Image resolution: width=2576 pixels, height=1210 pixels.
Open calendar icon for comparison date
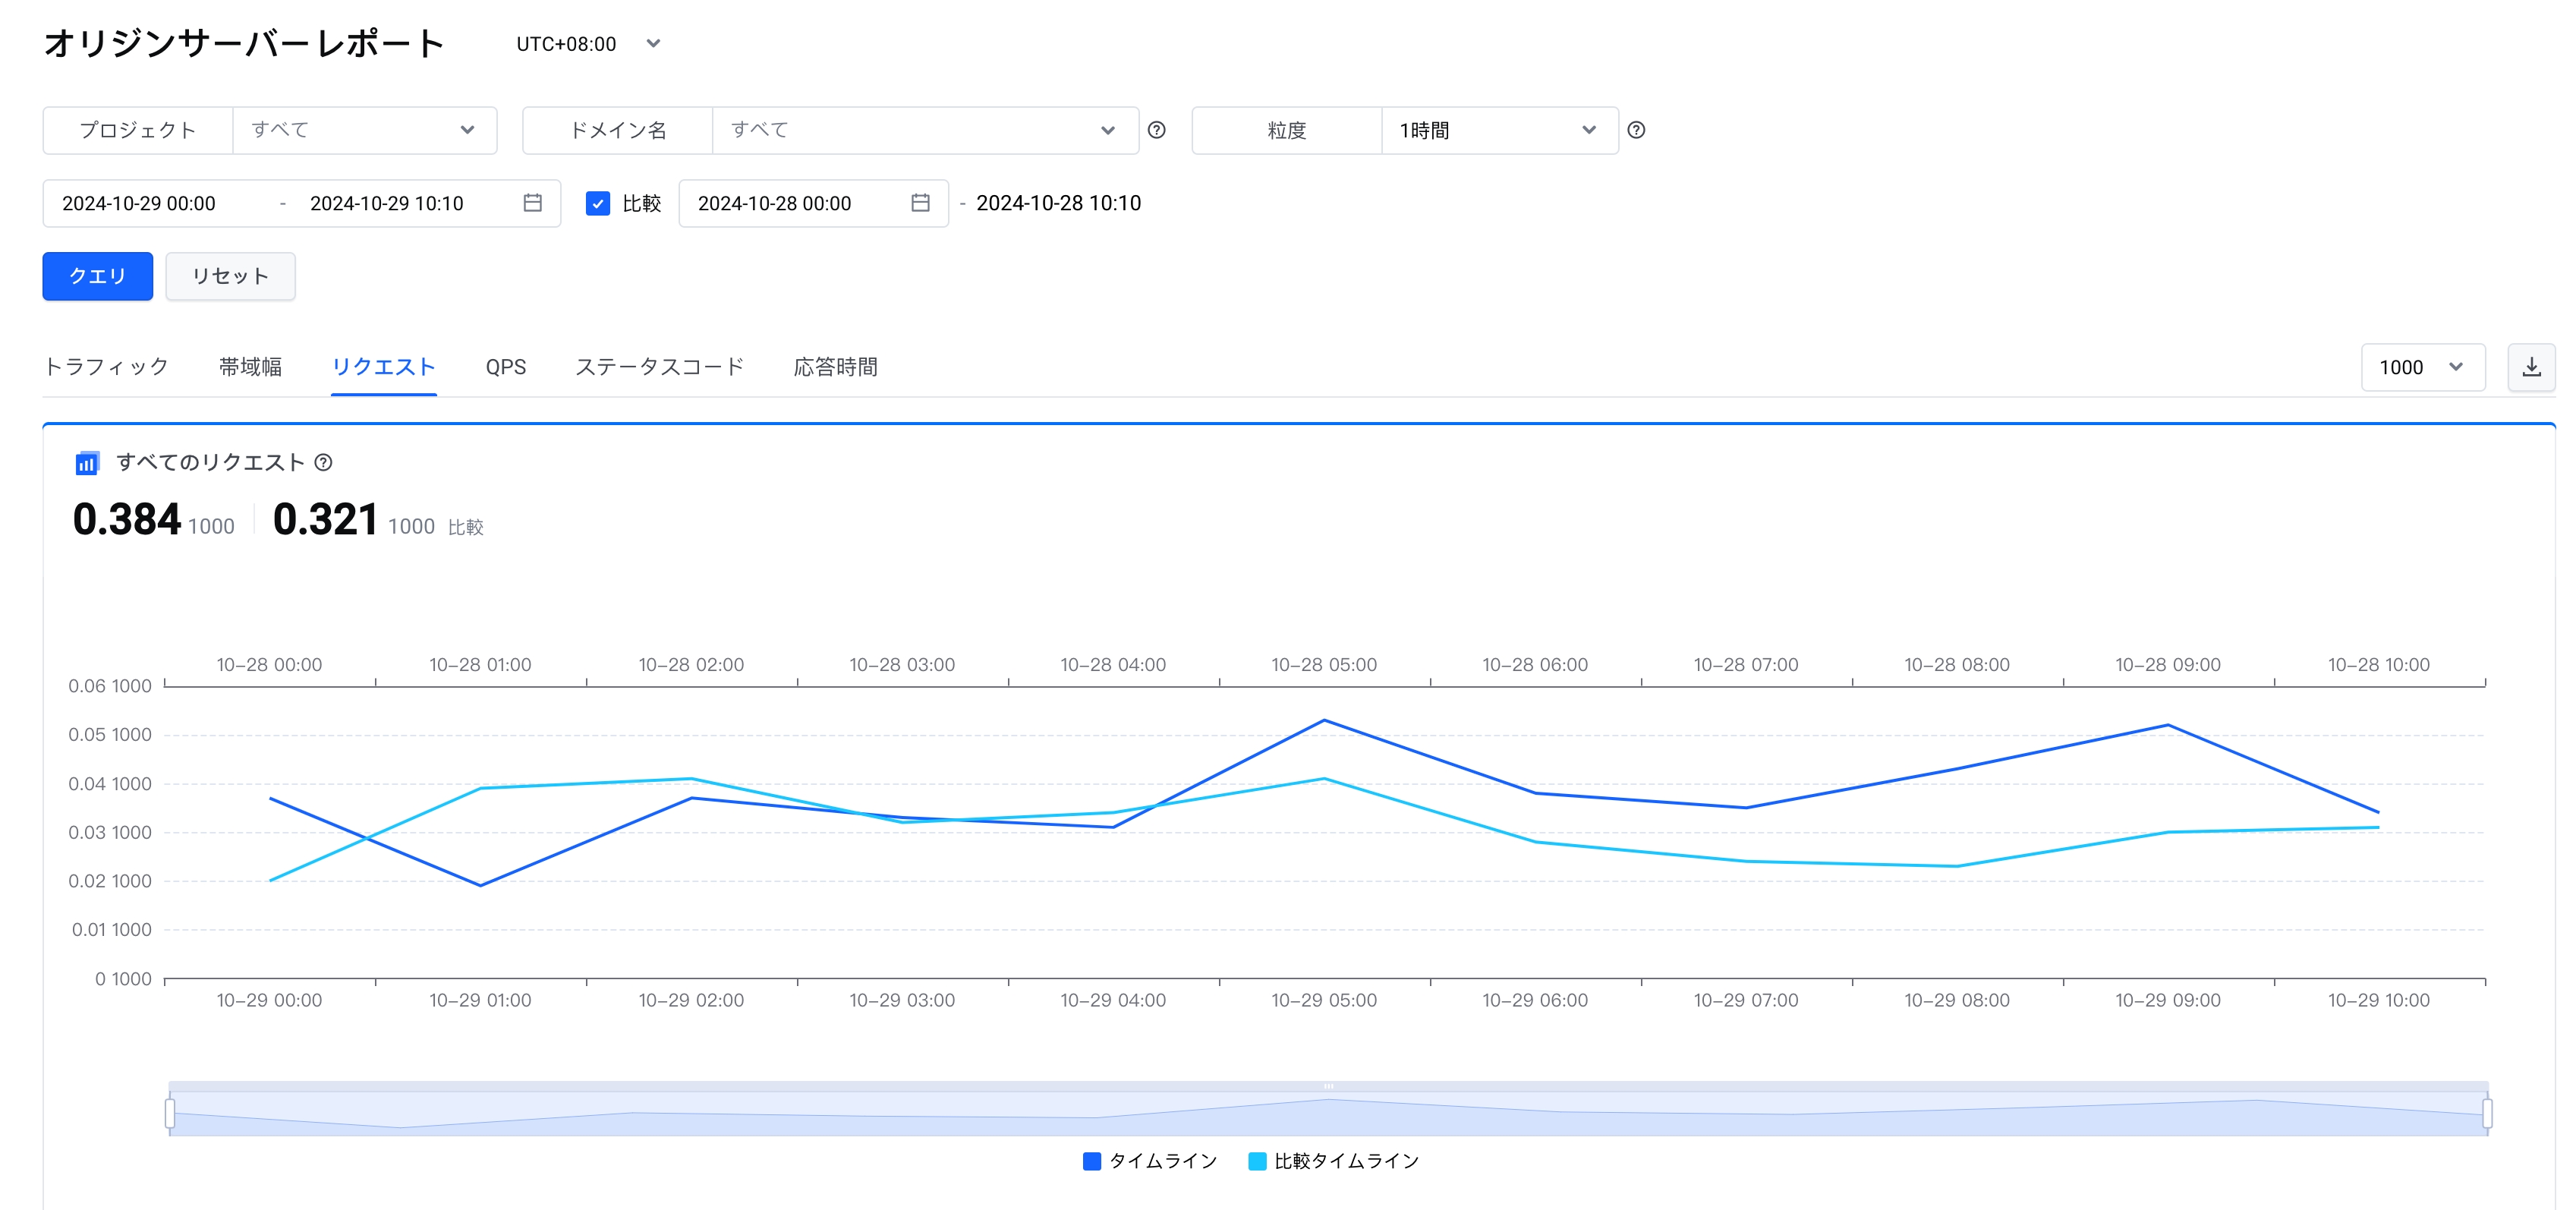tap(920, 203)
